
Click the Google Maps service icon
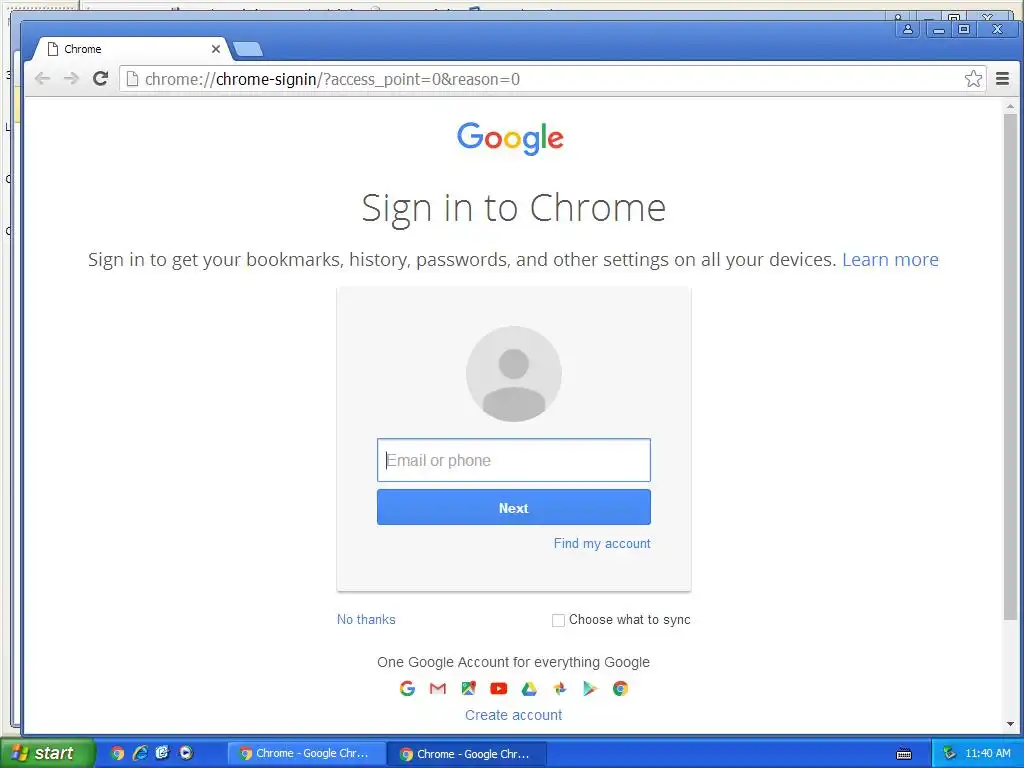click(468, 688)
